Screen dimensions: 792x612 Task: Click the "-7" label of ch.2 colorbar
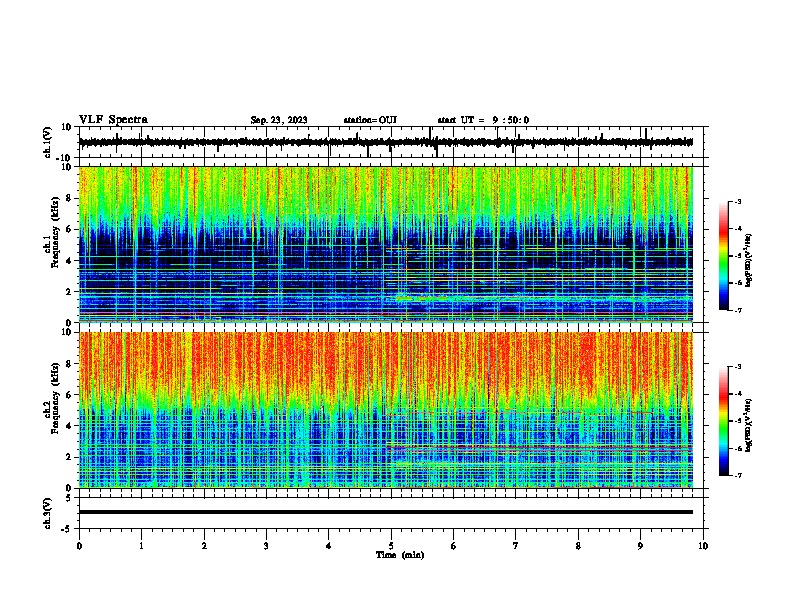point(737,476)
